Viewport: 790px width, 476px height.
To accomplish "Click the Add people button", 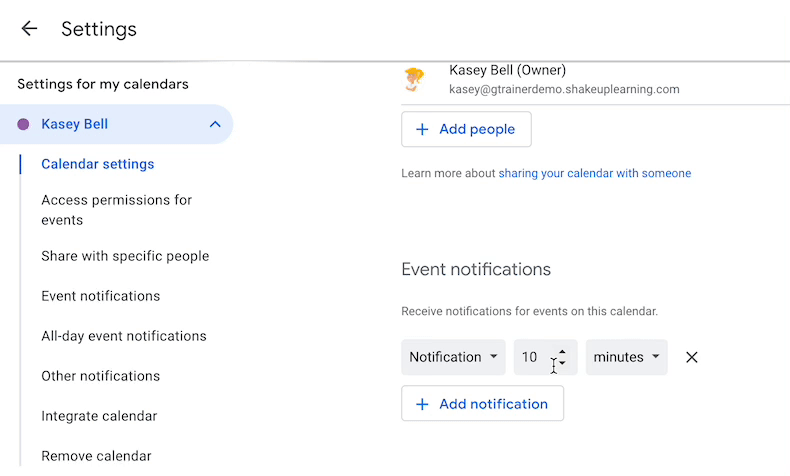I will (x=466, y=129).
